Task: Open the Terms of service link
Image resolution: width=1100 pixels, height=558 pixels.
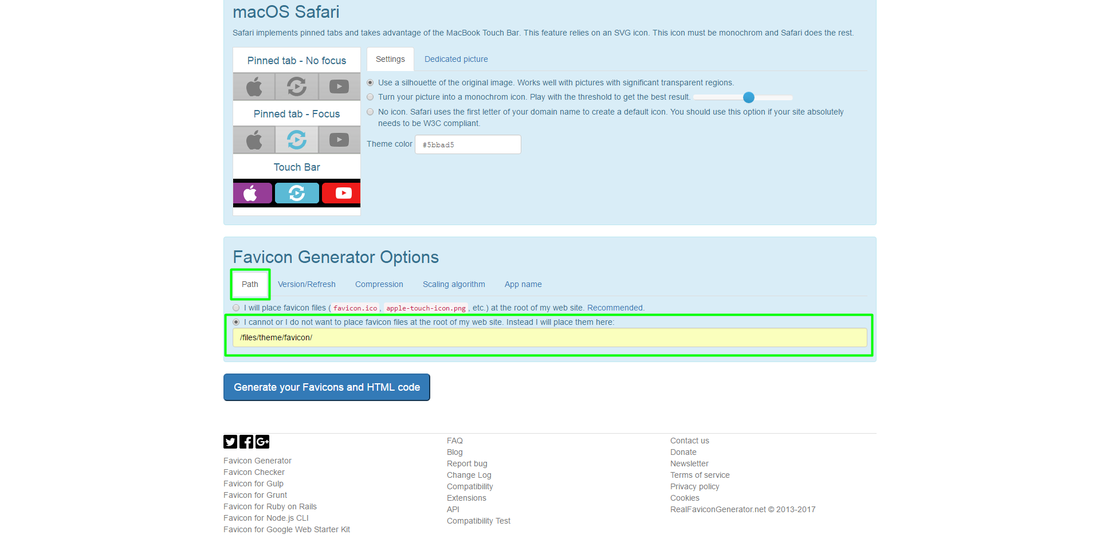Action: click(700, 475)
